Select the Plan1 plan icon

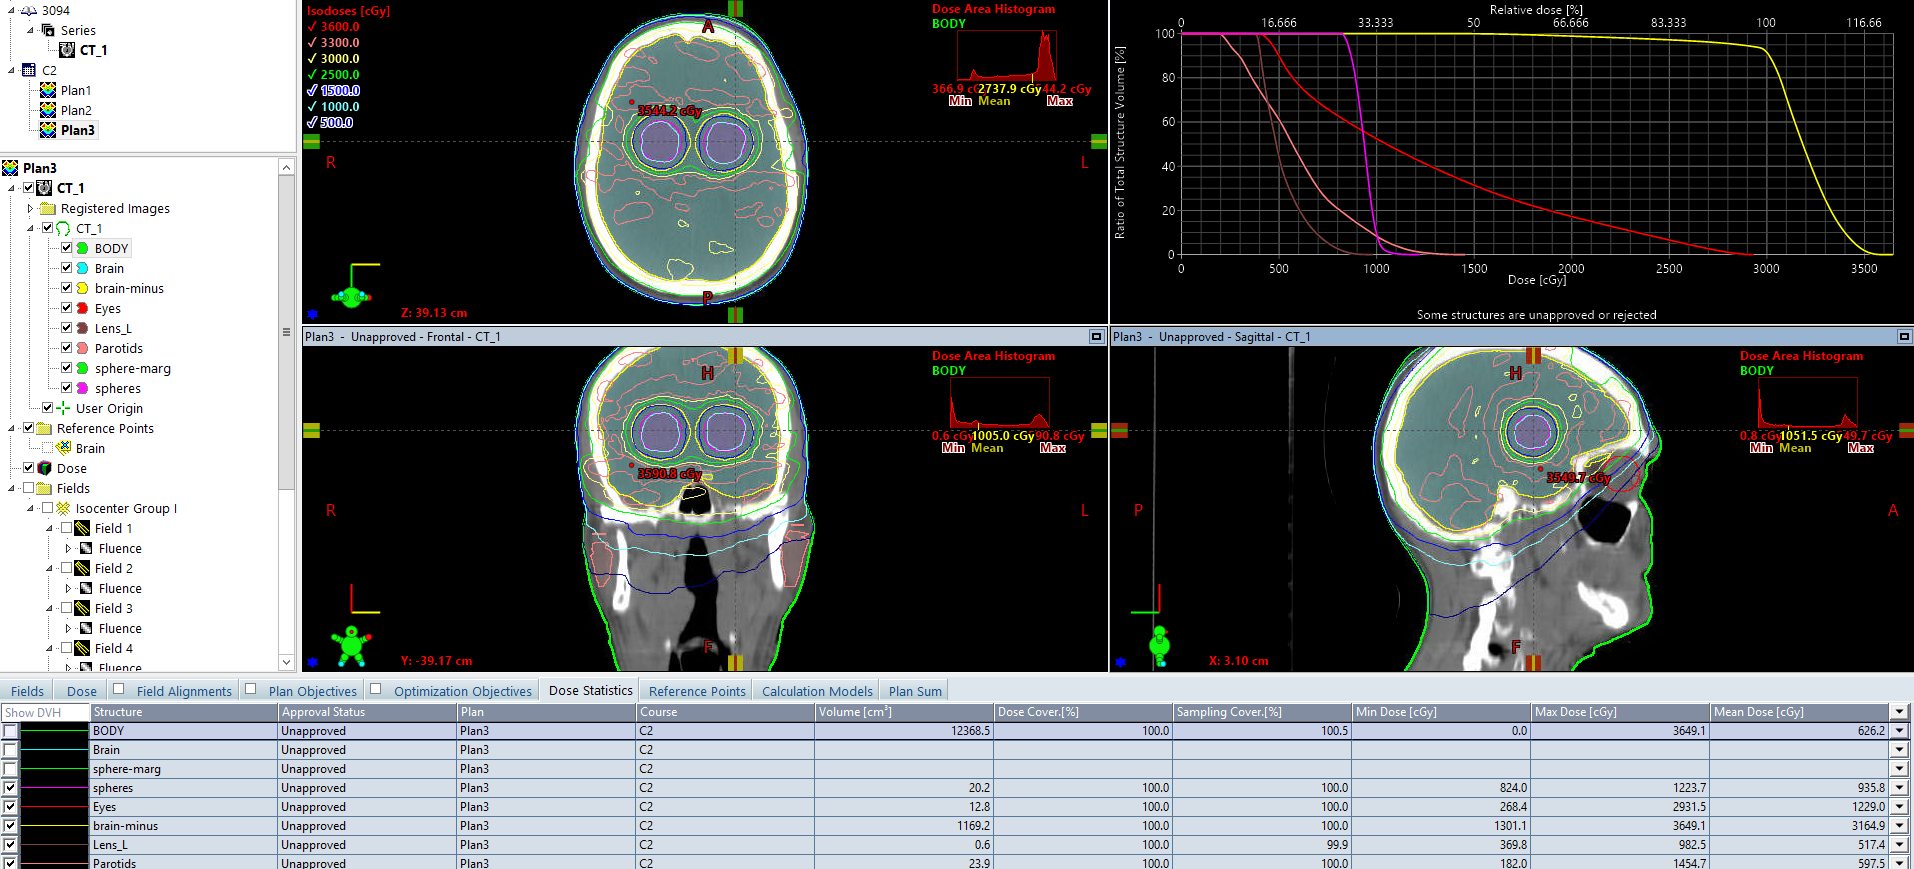point(48,90)
